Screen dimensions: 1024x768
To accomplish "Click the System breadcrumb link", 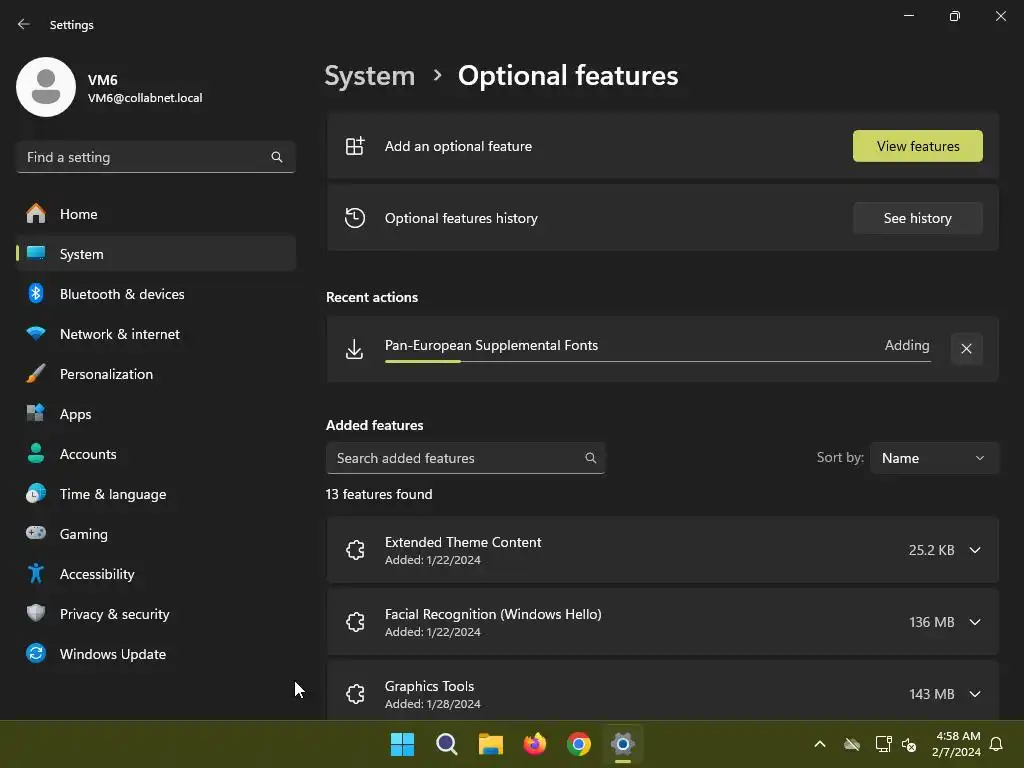I will pos(370,76).
